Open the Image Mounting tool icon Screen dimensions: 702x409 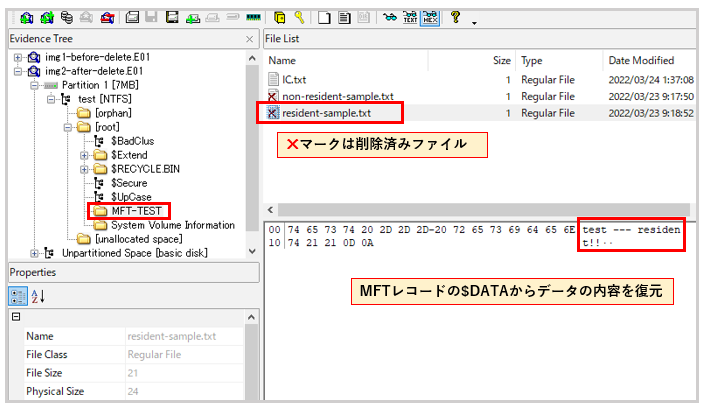67,18
